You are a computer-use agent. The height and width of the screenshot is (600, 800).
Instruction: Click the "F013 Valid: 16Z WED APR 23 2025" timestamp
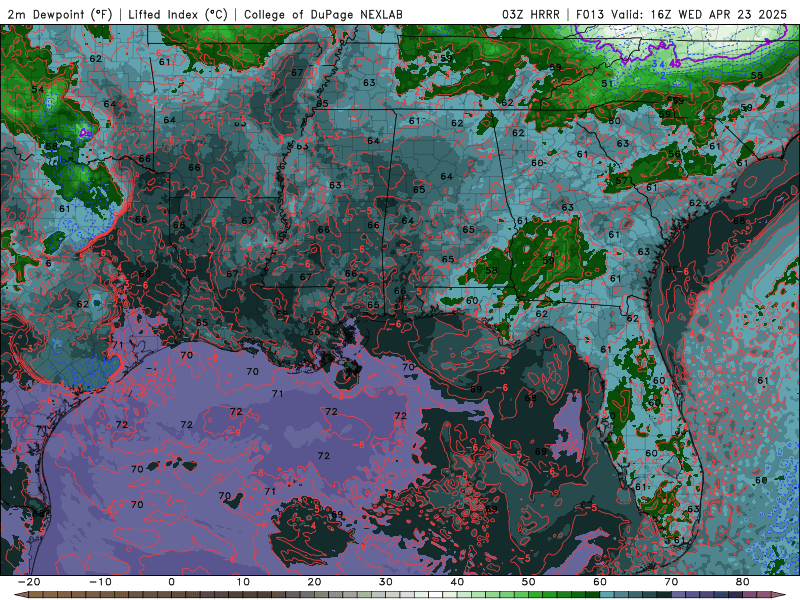[x=682, y=14]
